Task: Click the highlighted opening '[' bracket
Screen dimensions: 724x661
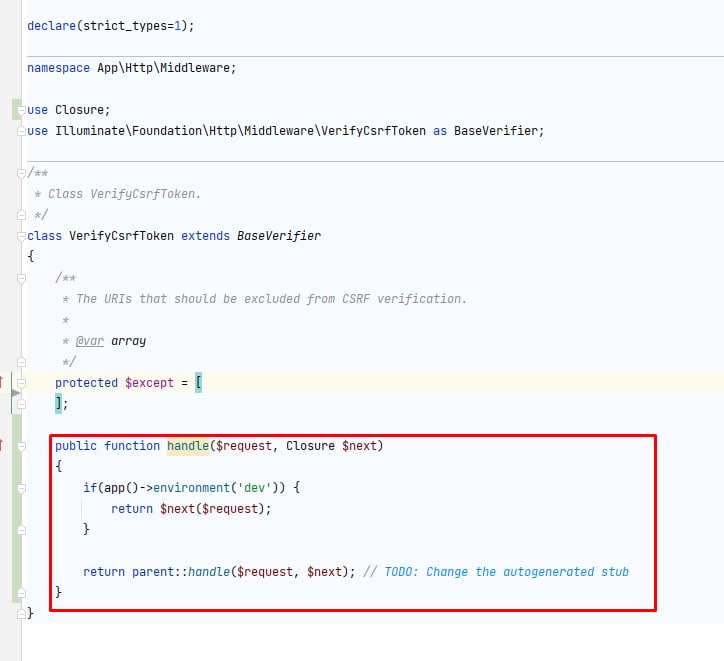Action: point(198,383)
